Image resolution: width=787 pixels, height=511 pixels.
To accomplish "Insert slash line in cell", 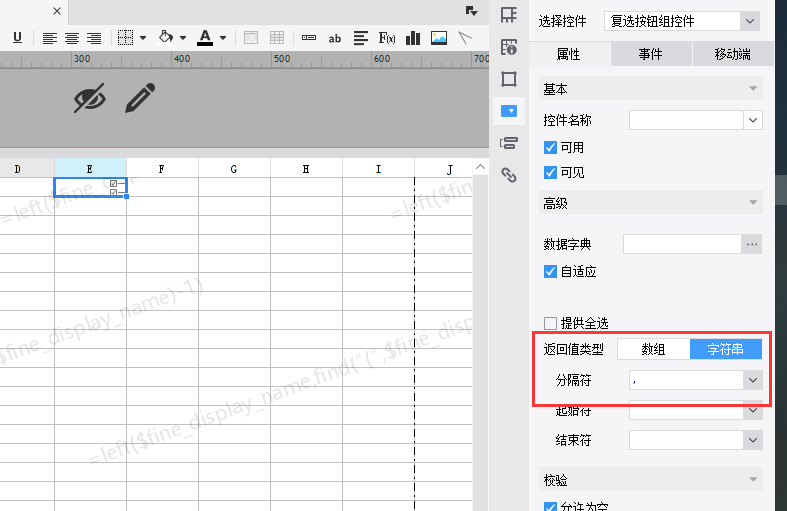I will [465, 38].
